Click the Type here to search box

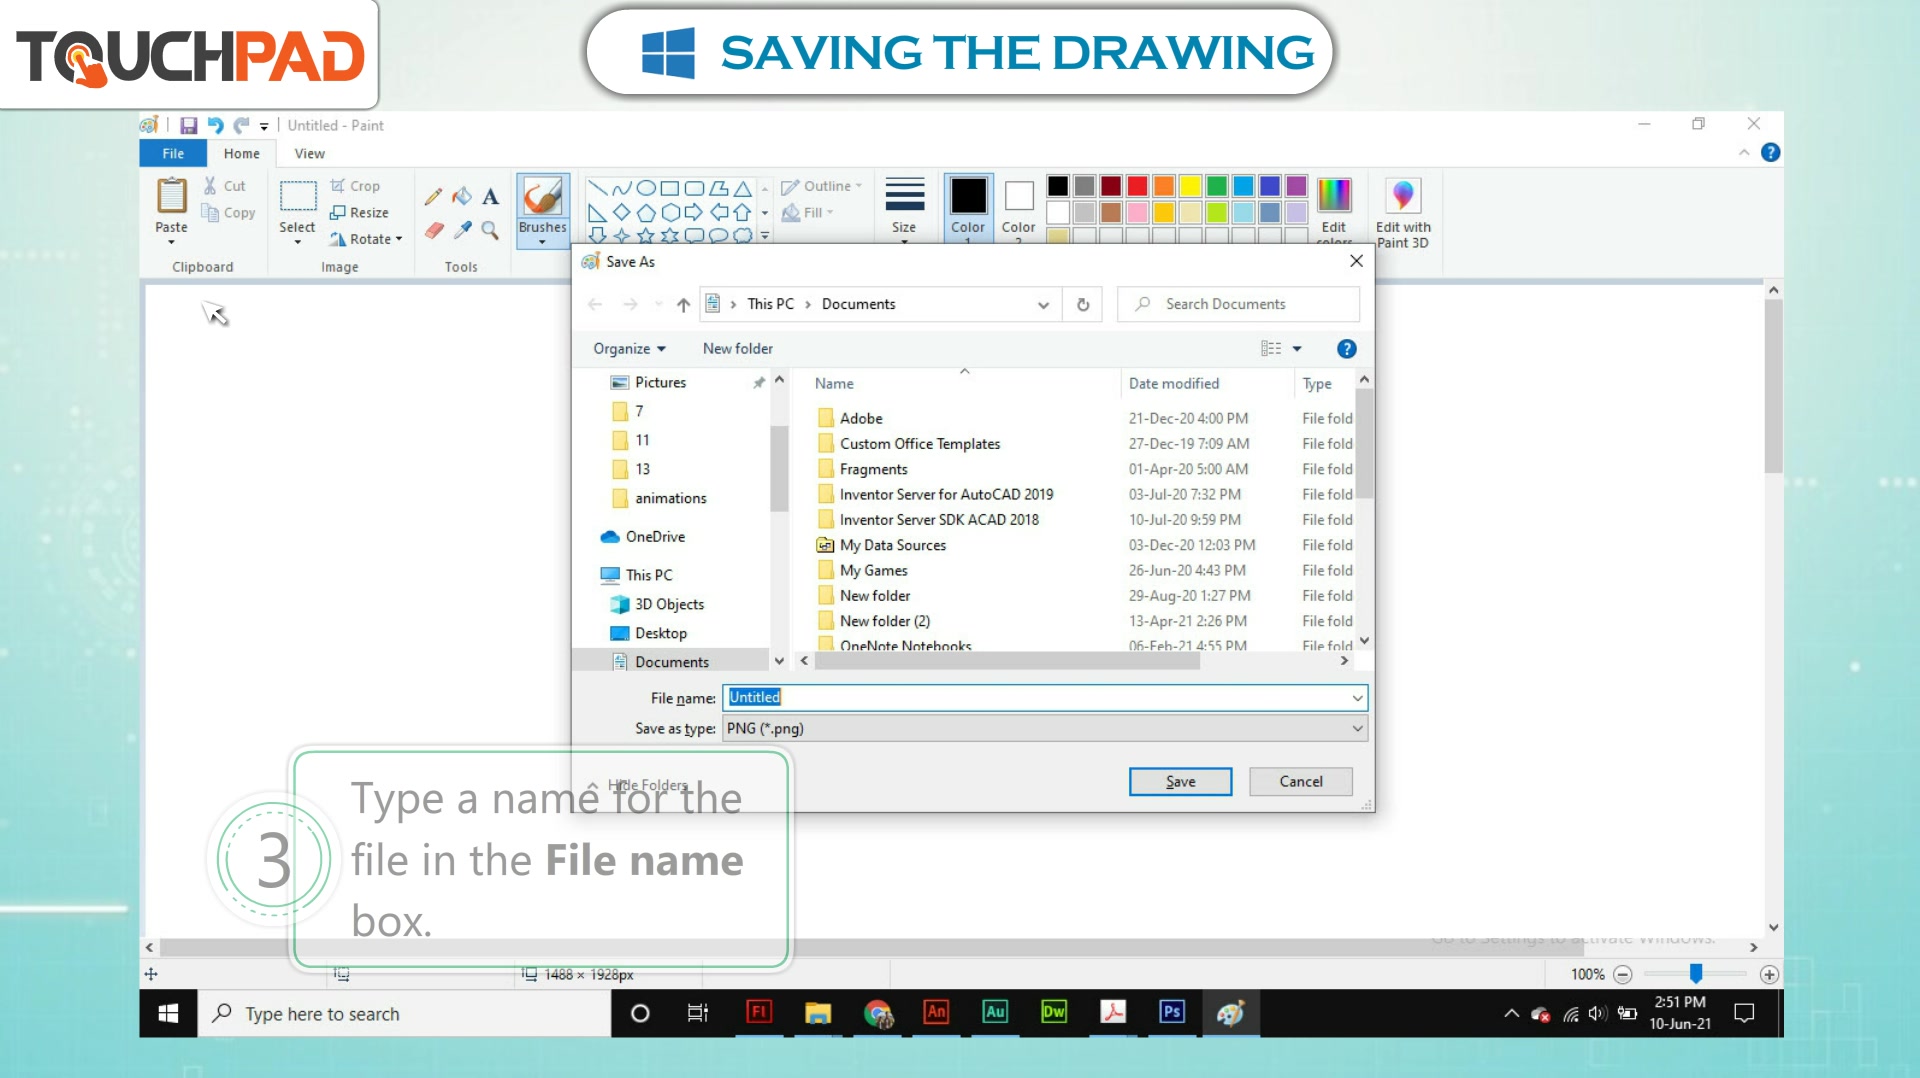click(x=404, y=1013)
